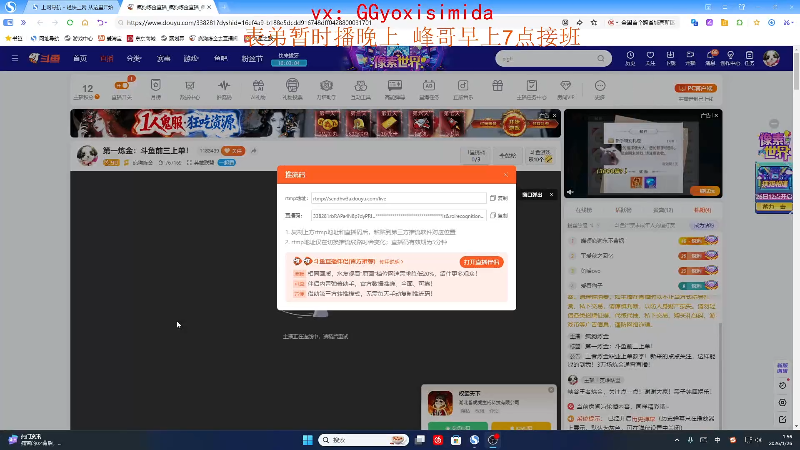Screen dimensions: 800x450
Task: Open the Douyu hamburger menu
Action: [15, 58]
